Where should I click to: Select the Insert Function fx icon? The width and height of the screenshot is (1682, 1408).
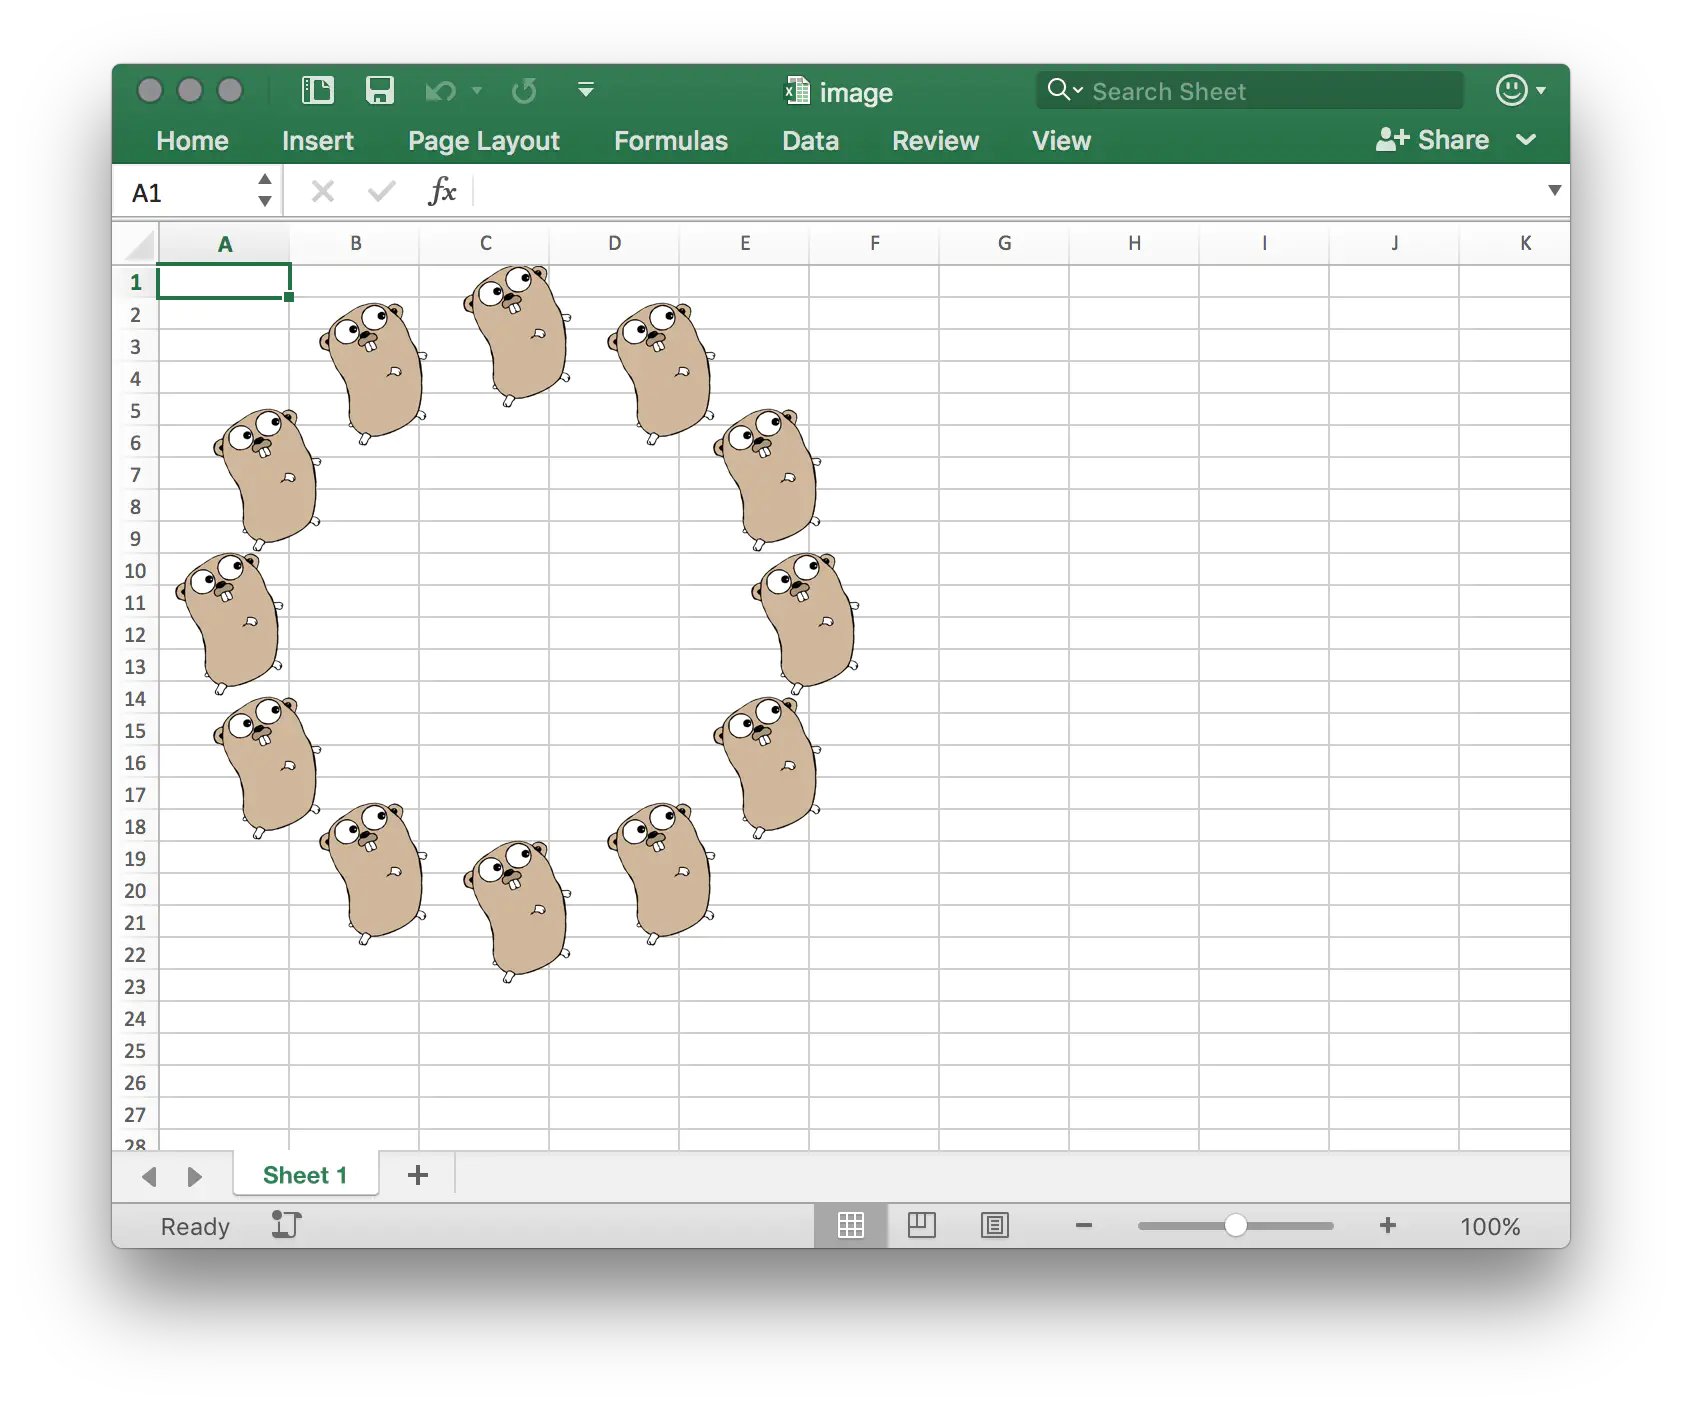click(x=442, y=191)
